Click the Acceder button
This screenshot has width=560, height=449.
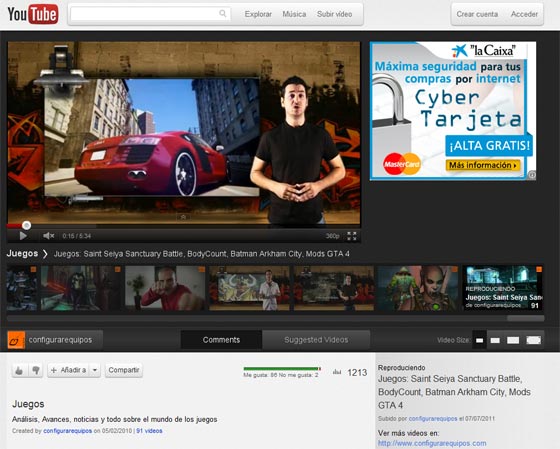(524, 14)
